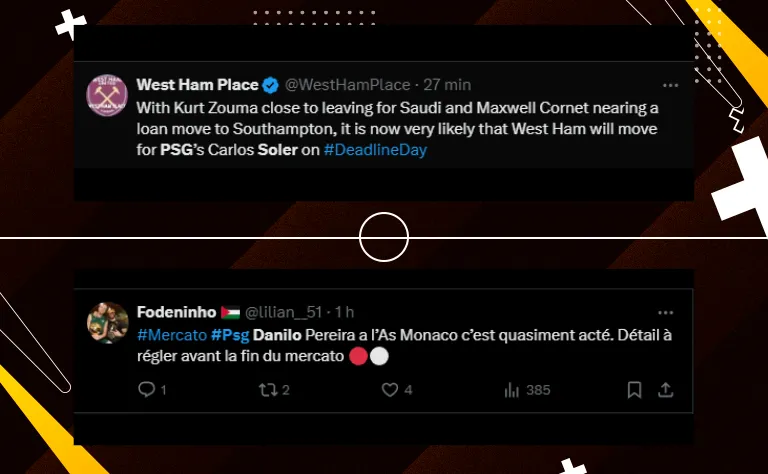
Task: Like the Fodeninho tweet with heart icon
Action: click(x=390, y=390)
